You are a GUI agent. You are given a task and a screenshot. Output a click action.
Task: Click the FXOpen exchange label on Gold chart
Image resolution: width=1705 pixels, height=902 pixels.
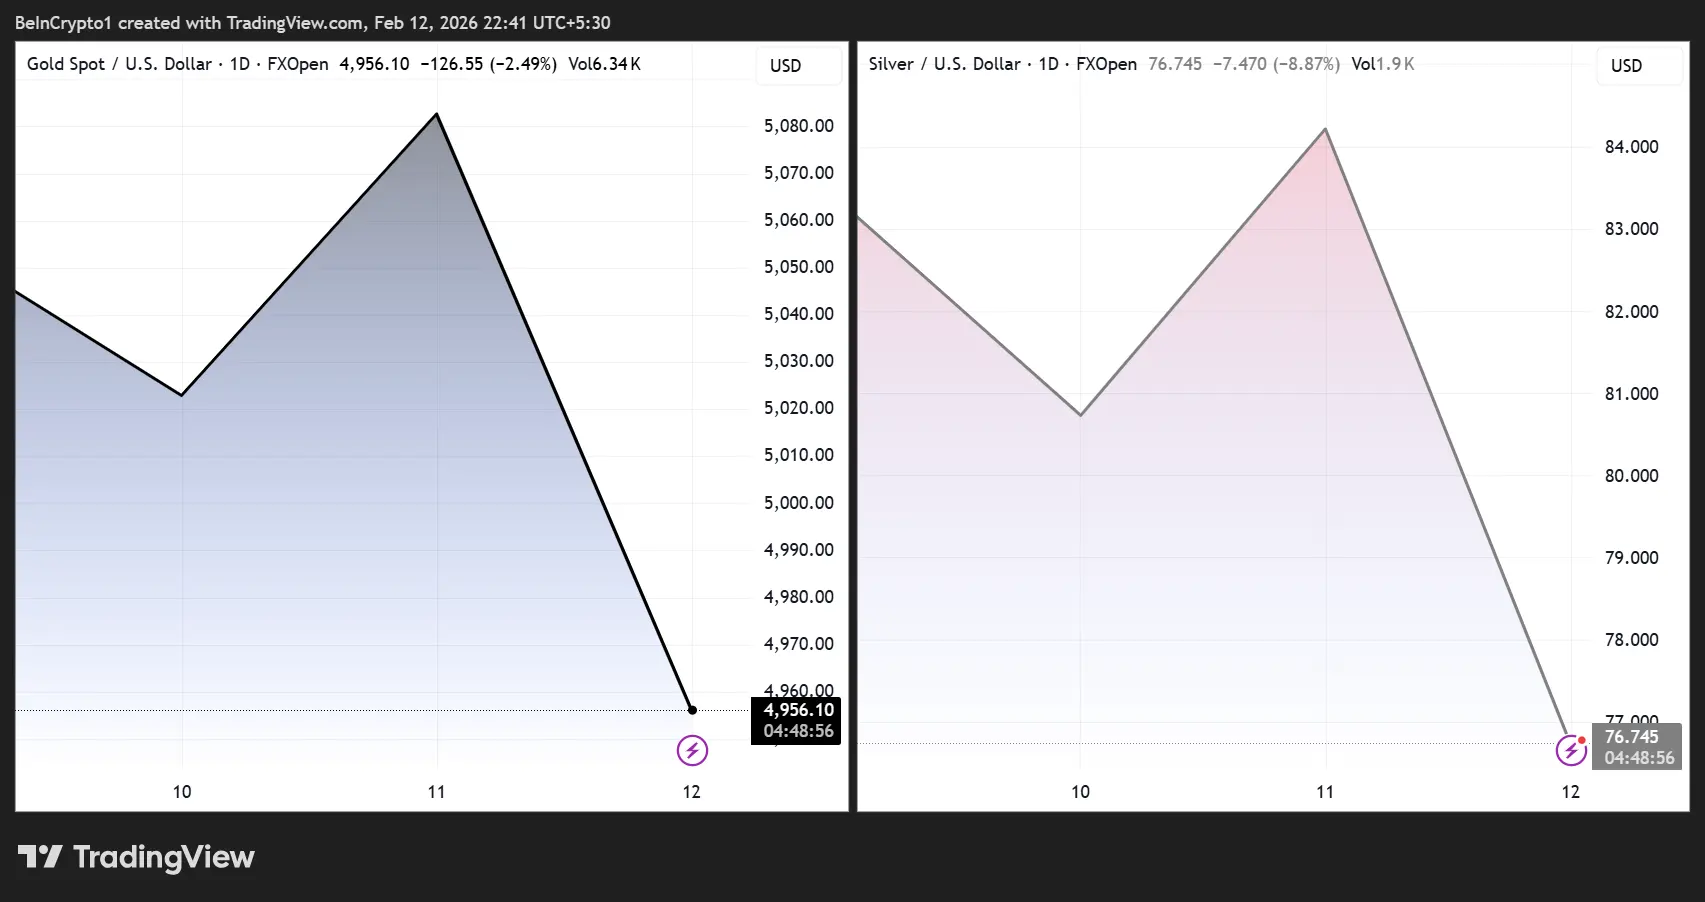(296, 63)
